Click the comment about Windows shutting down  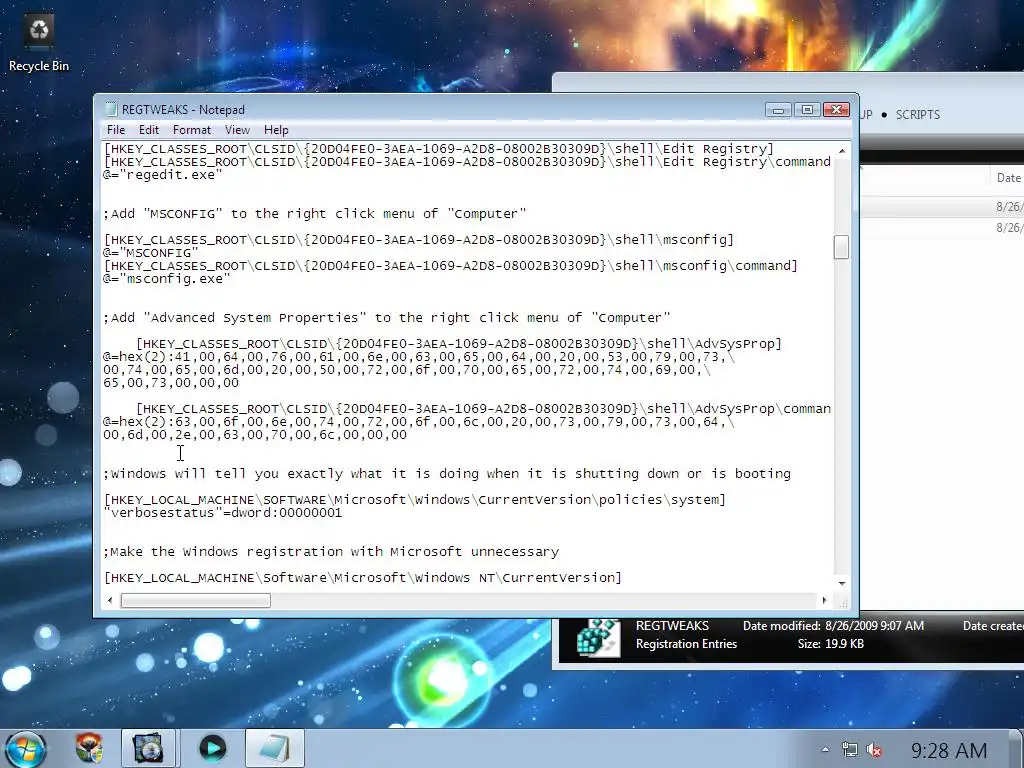447,473
